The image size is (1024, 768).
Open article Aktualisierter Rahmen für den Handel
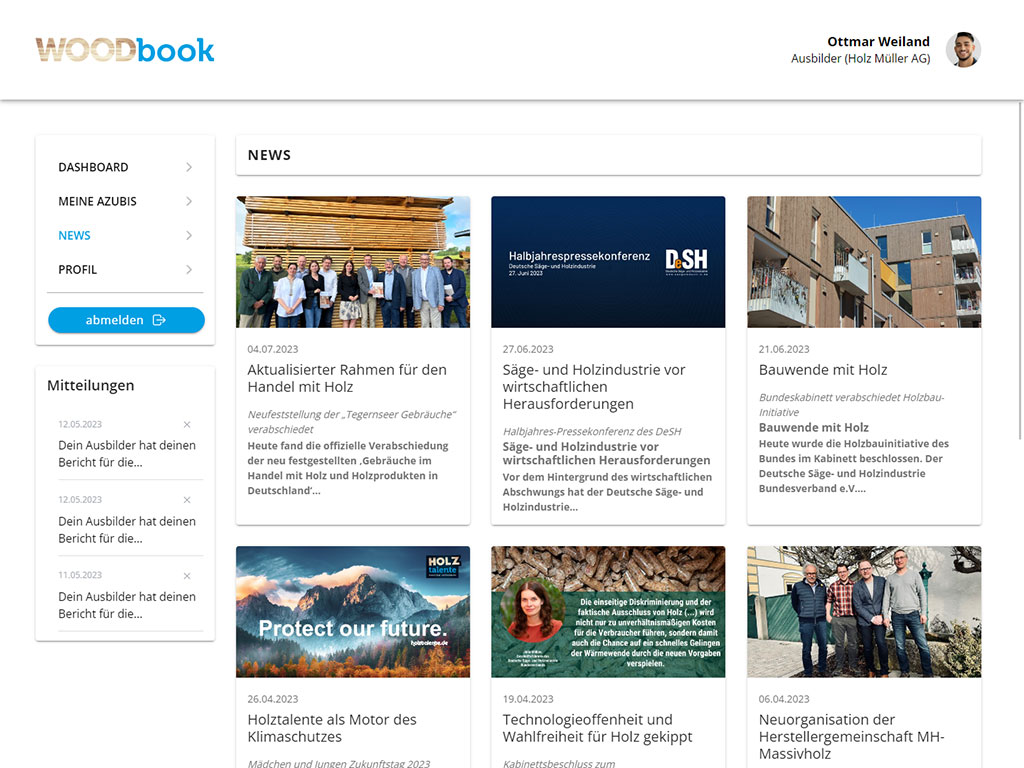click(347, 378)
